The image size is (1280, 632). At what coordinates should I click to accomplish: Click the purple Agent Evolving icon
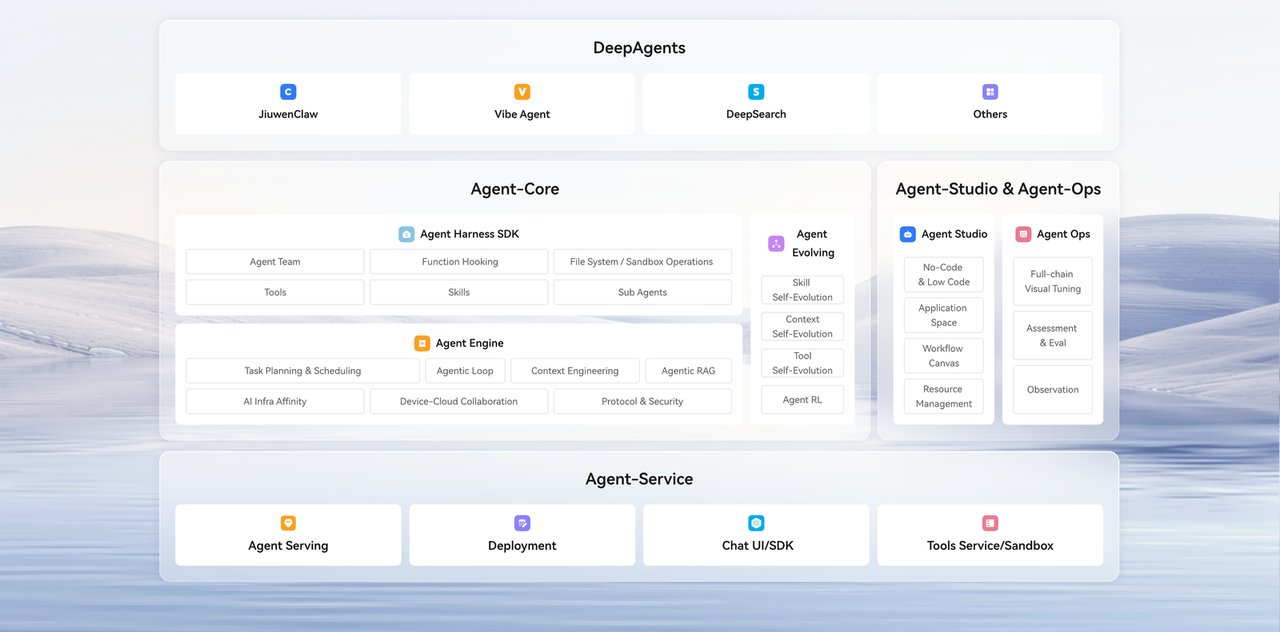(x=776, y=243)
